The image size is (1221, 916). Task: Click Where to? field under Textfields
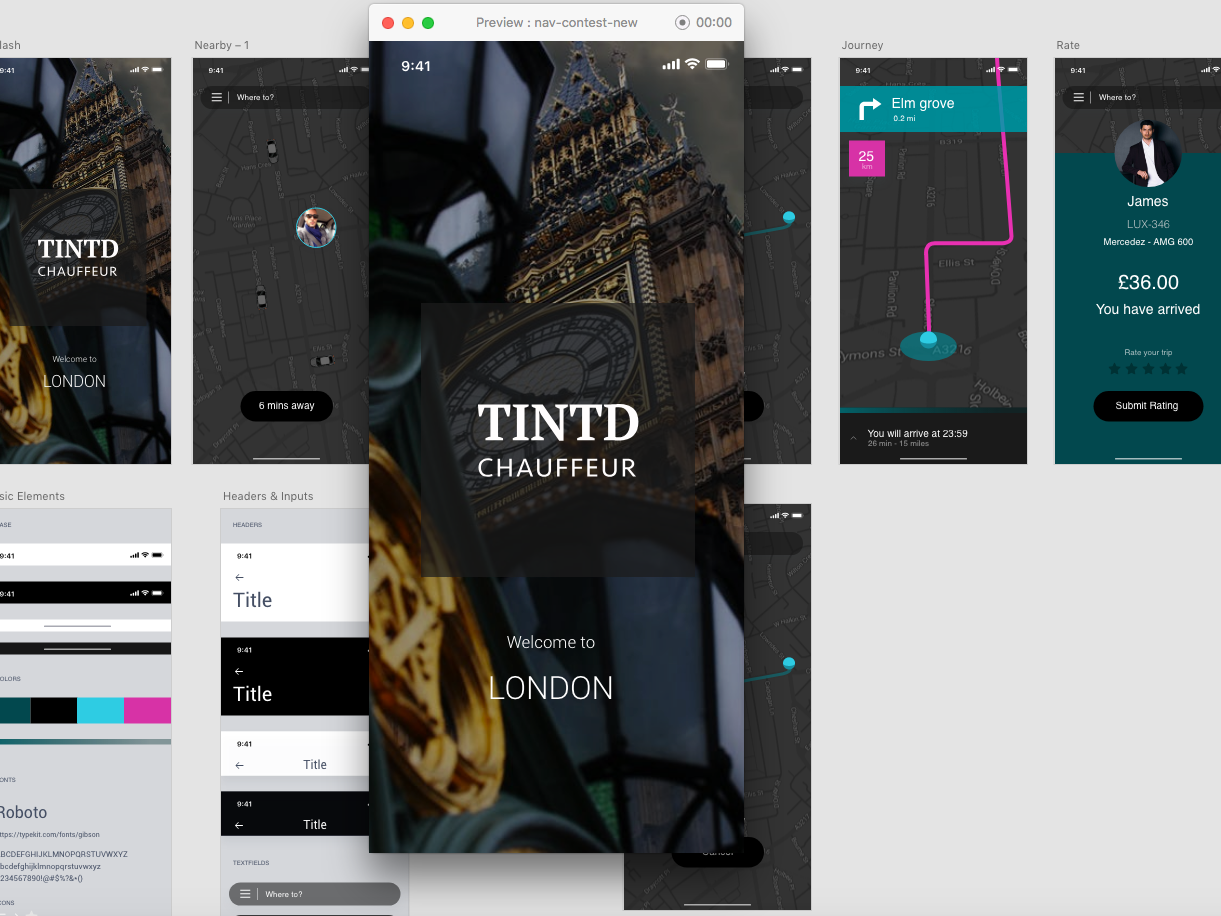[x=314, y=894]
